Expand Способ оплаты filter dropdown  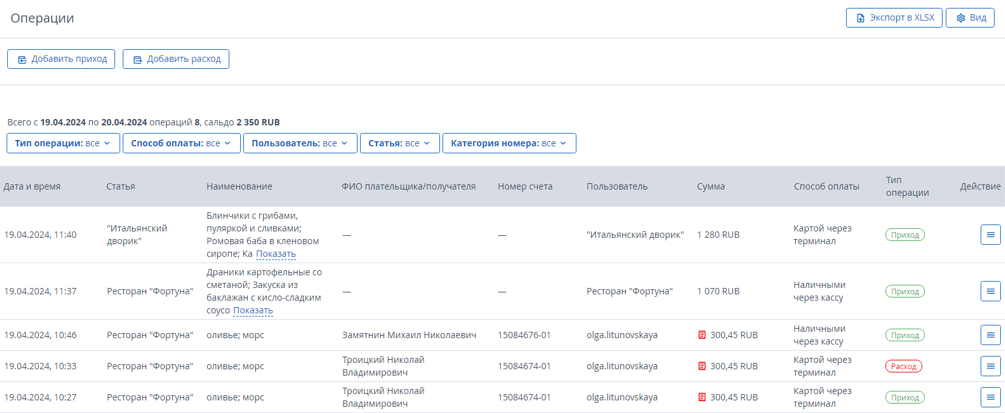pos(181,143)
